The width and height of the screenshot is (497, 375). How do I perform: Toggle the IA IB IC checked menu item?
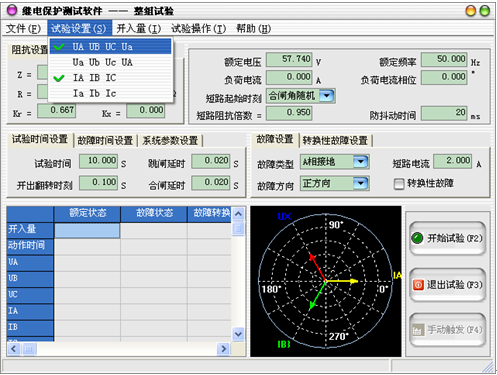coord(110,78)
